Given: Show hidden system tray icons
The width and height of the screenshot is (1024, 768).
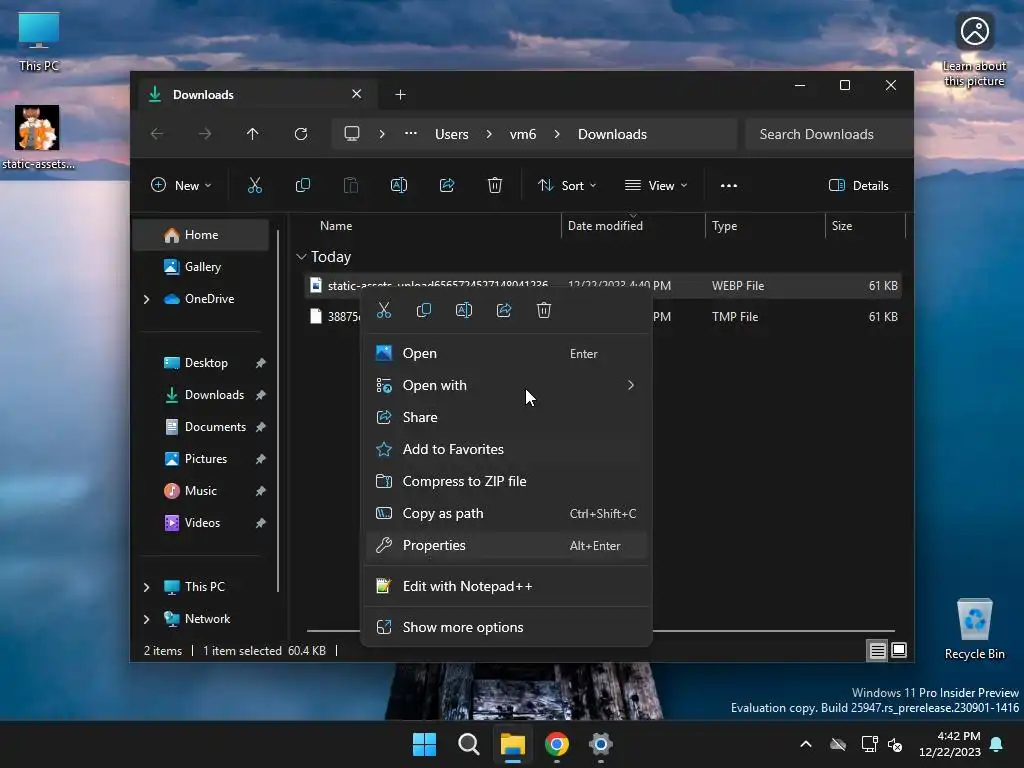Looking at the screenshot, I should [x=806, y=744].
